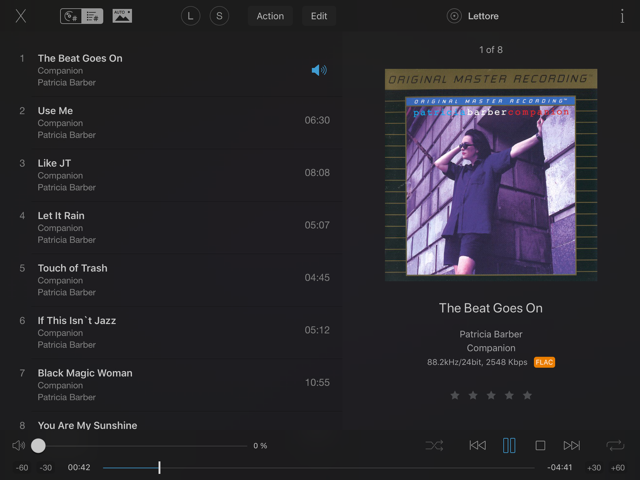Click the 10:55 duration of Black Magic Woman
Viewport: 640px width, 480px height.
(x=317, y=382)
